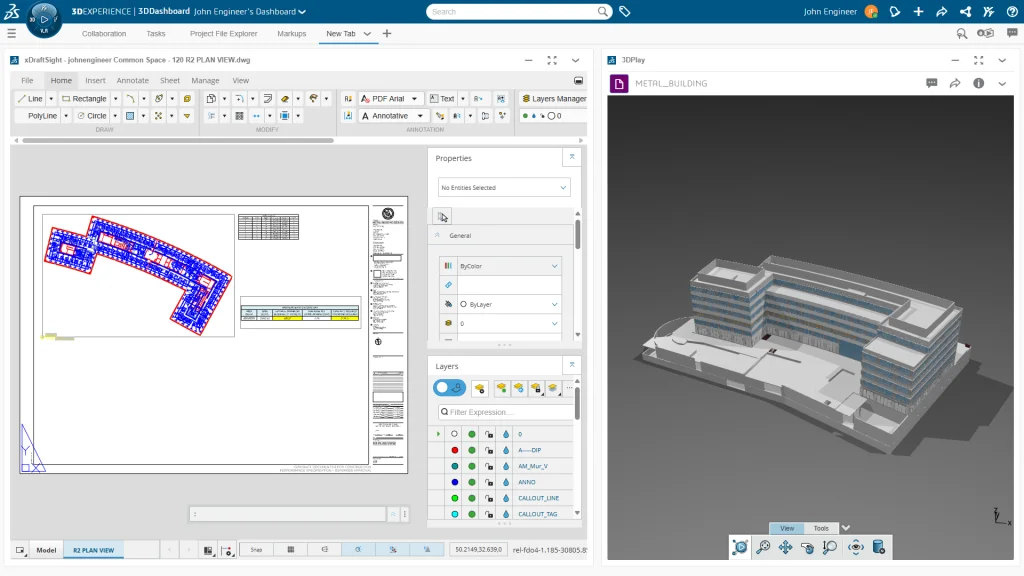Expand the ByColor color dropdown

pyautogui.click(x=555, y=266)
